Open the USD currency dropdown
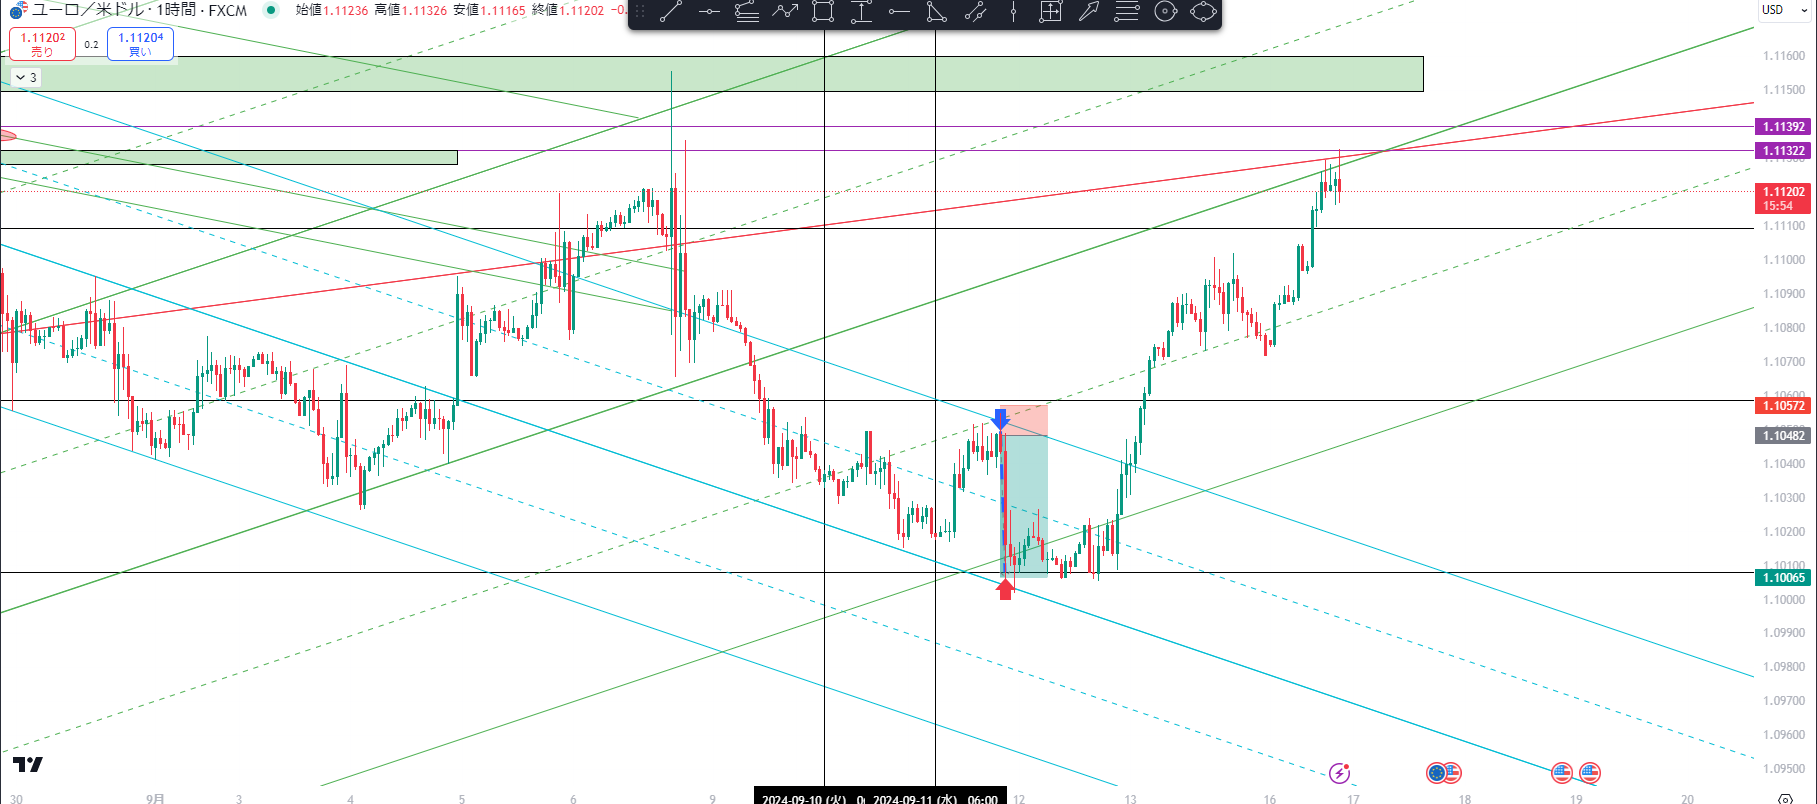Image resolution: width=1817 pixels, height=804 pixels. click(1784, 10)
